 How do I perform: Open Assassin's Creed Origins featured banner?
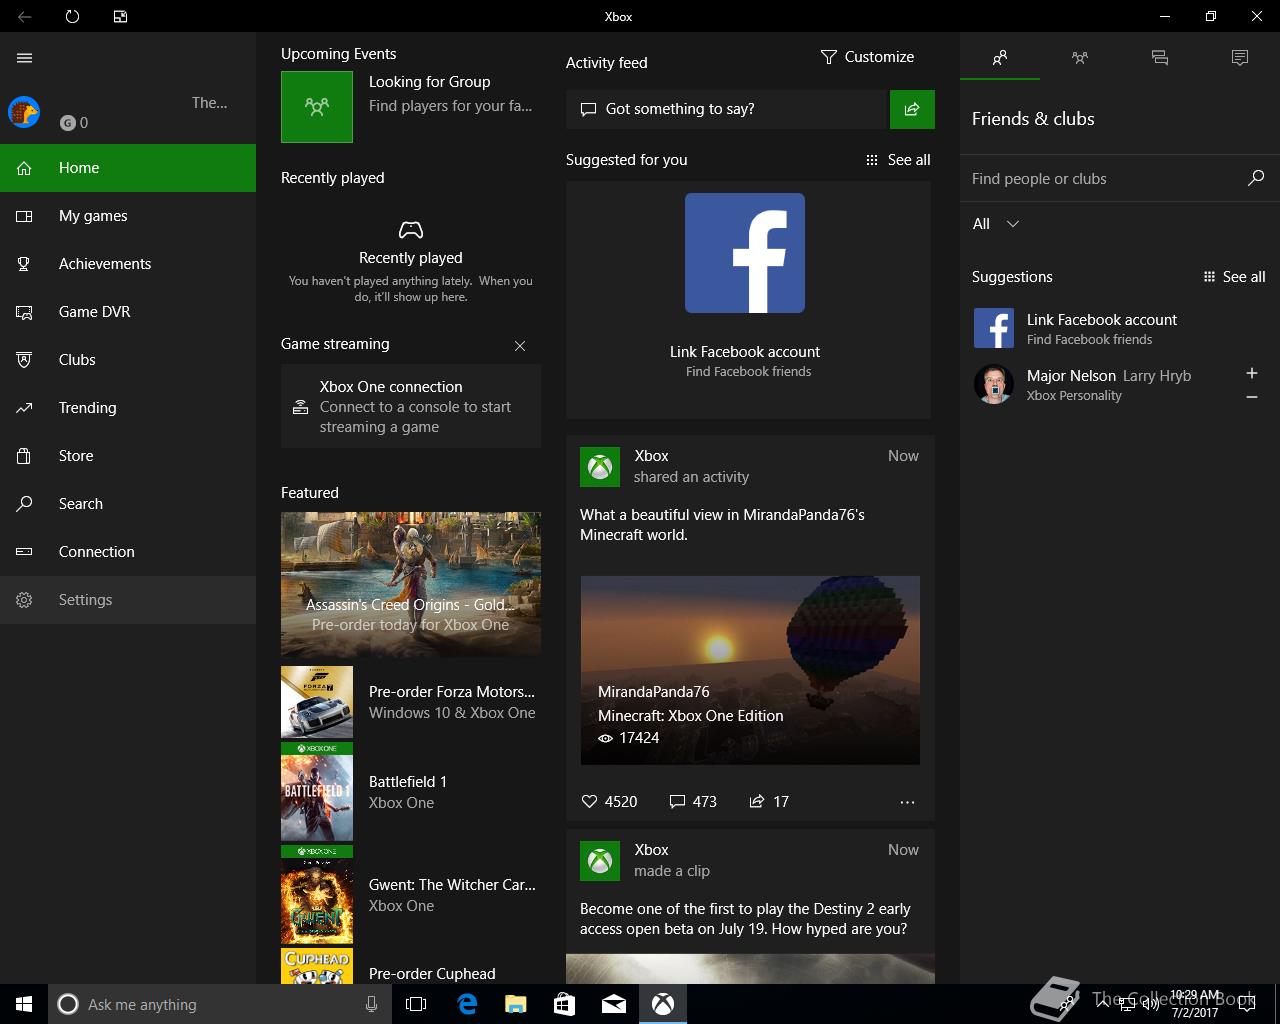click(411, 583)
